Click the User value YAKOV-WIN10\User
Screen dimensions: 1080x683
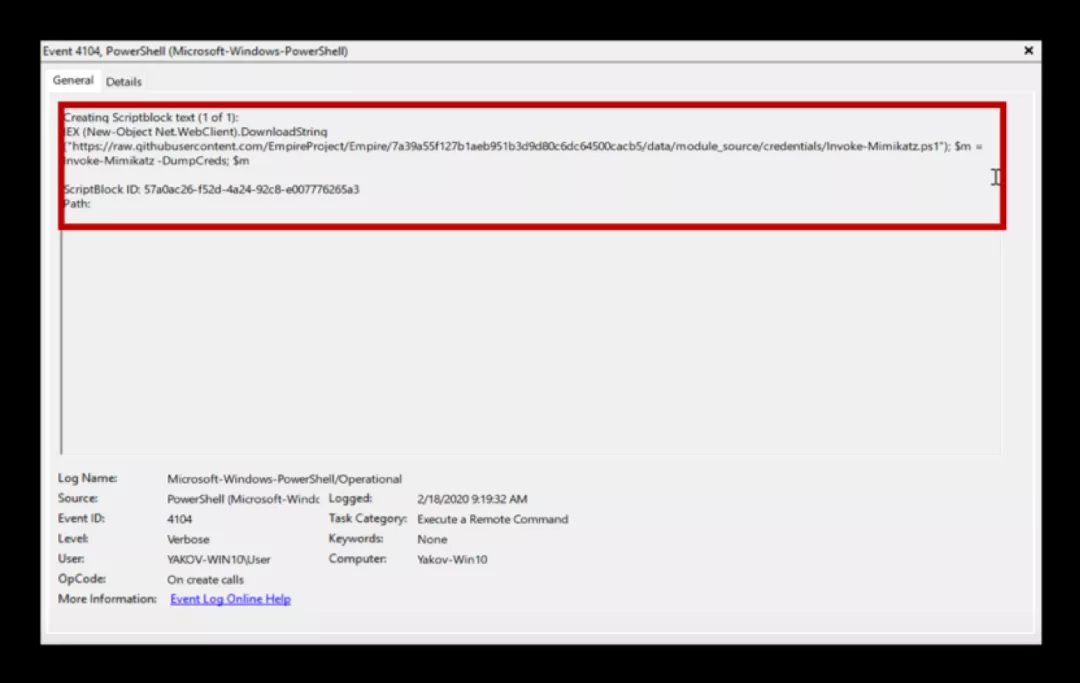(218, 559)
